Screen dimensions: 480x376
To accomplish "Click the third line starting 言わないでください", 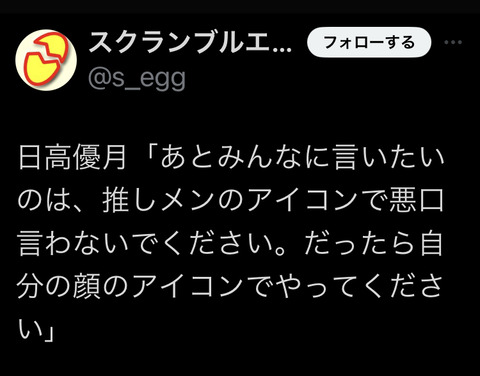I will [151, 243].
